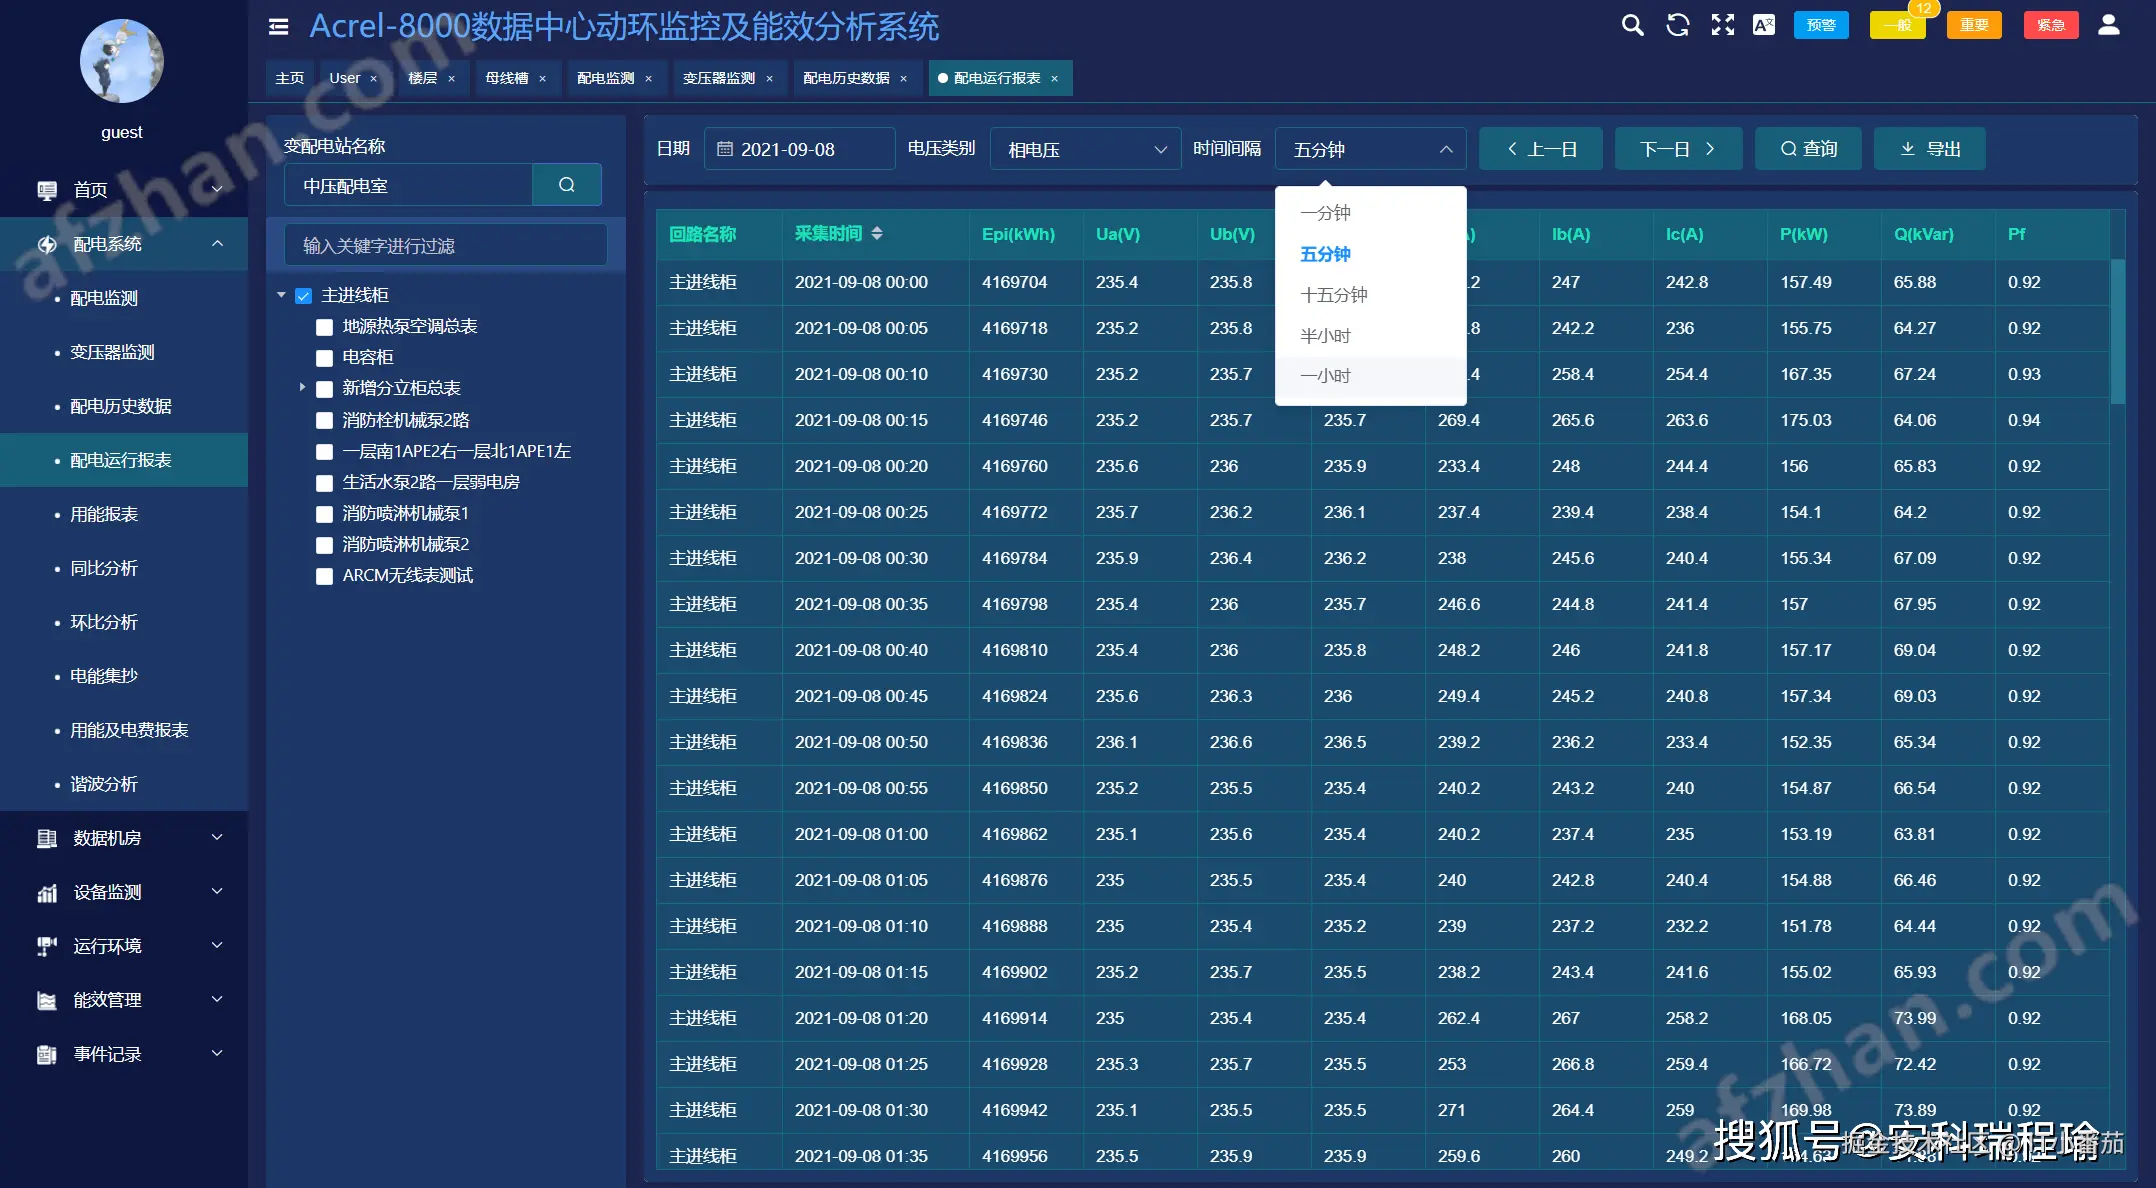The height and width of the screenshot is (1188, 2156).
Task: Toggle fullscreen mode icon
Action: click(1722, 25)
